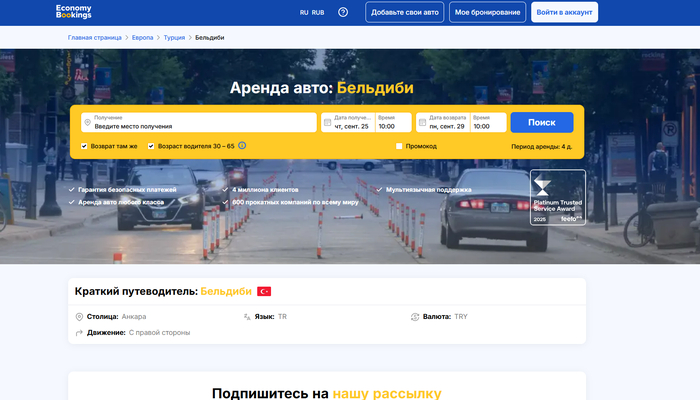Open the RU RUB language and currency selector
This screenshot has width=700, height=400.
tap(312, 13)
